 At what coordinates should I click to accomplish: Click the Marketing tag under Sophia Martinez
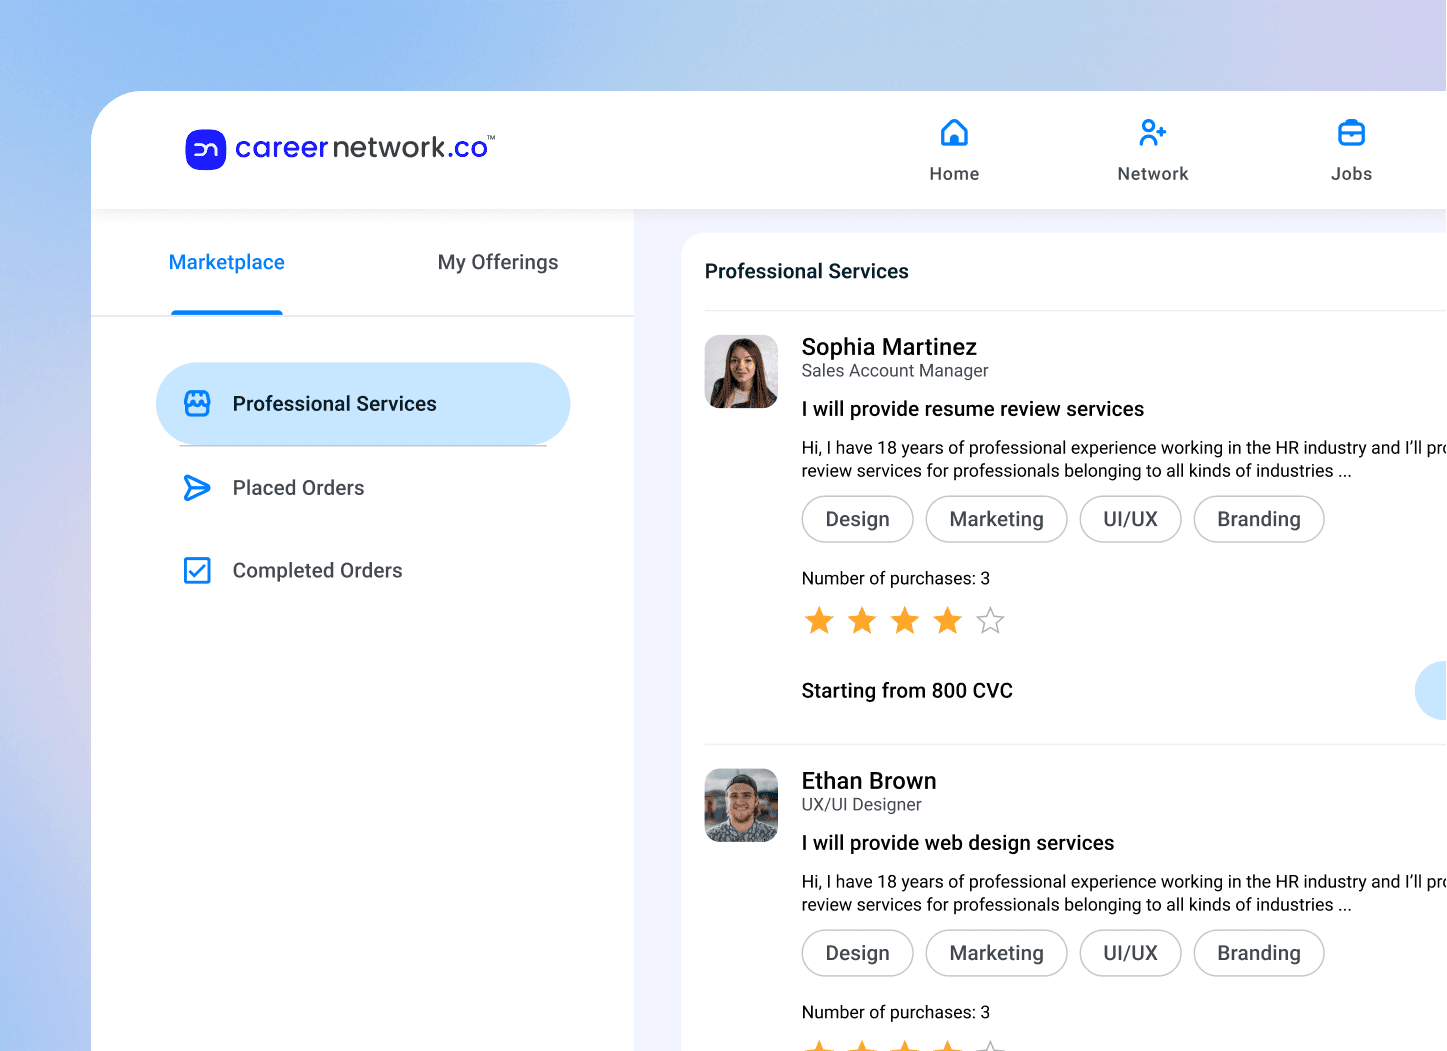tap(997, 519)
